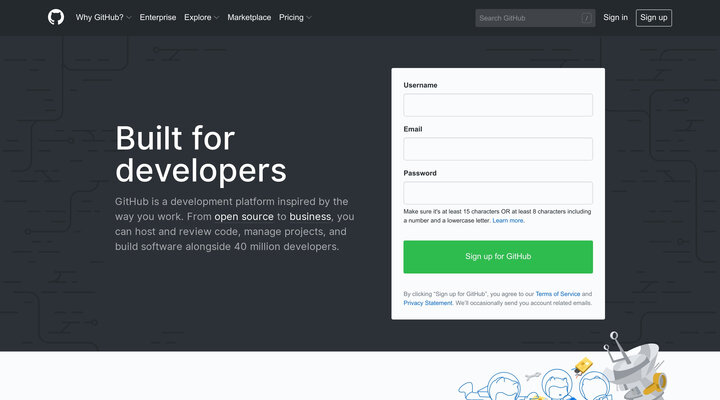Expand the Pricing dropdown

click(295, 17)
